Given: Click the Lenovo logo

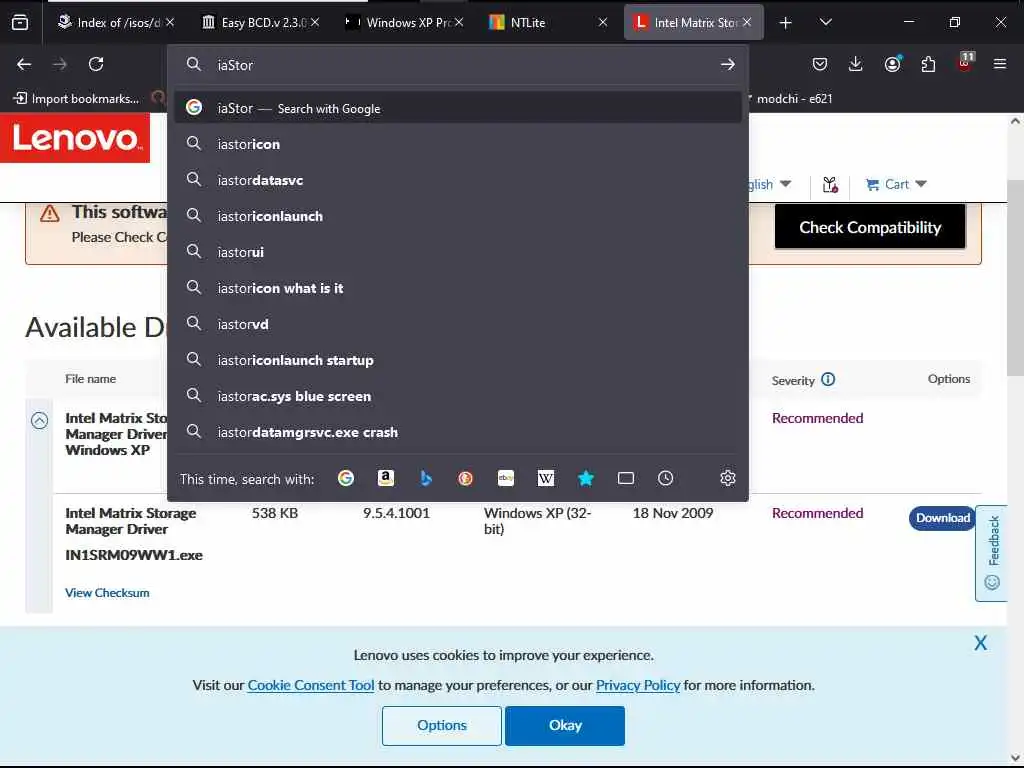Looking at the screenshot, I should coord(75,138).
